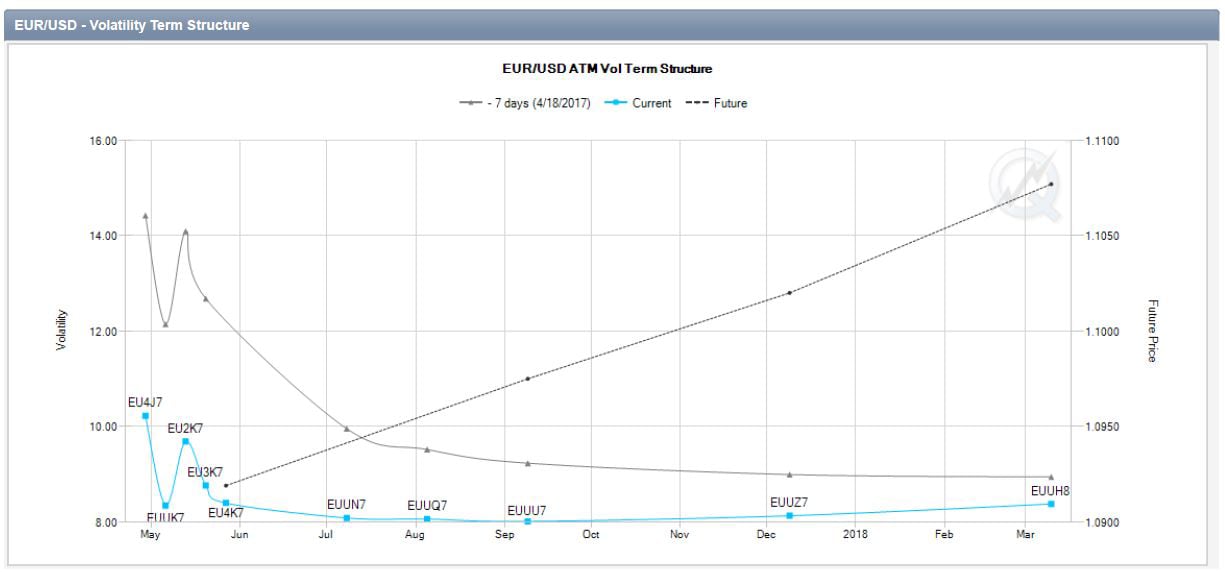Viewport: 1225px width, 572px height.
Task: Select the EU4K7 data point
Action: pyautogui.click(x=226, y=503)
